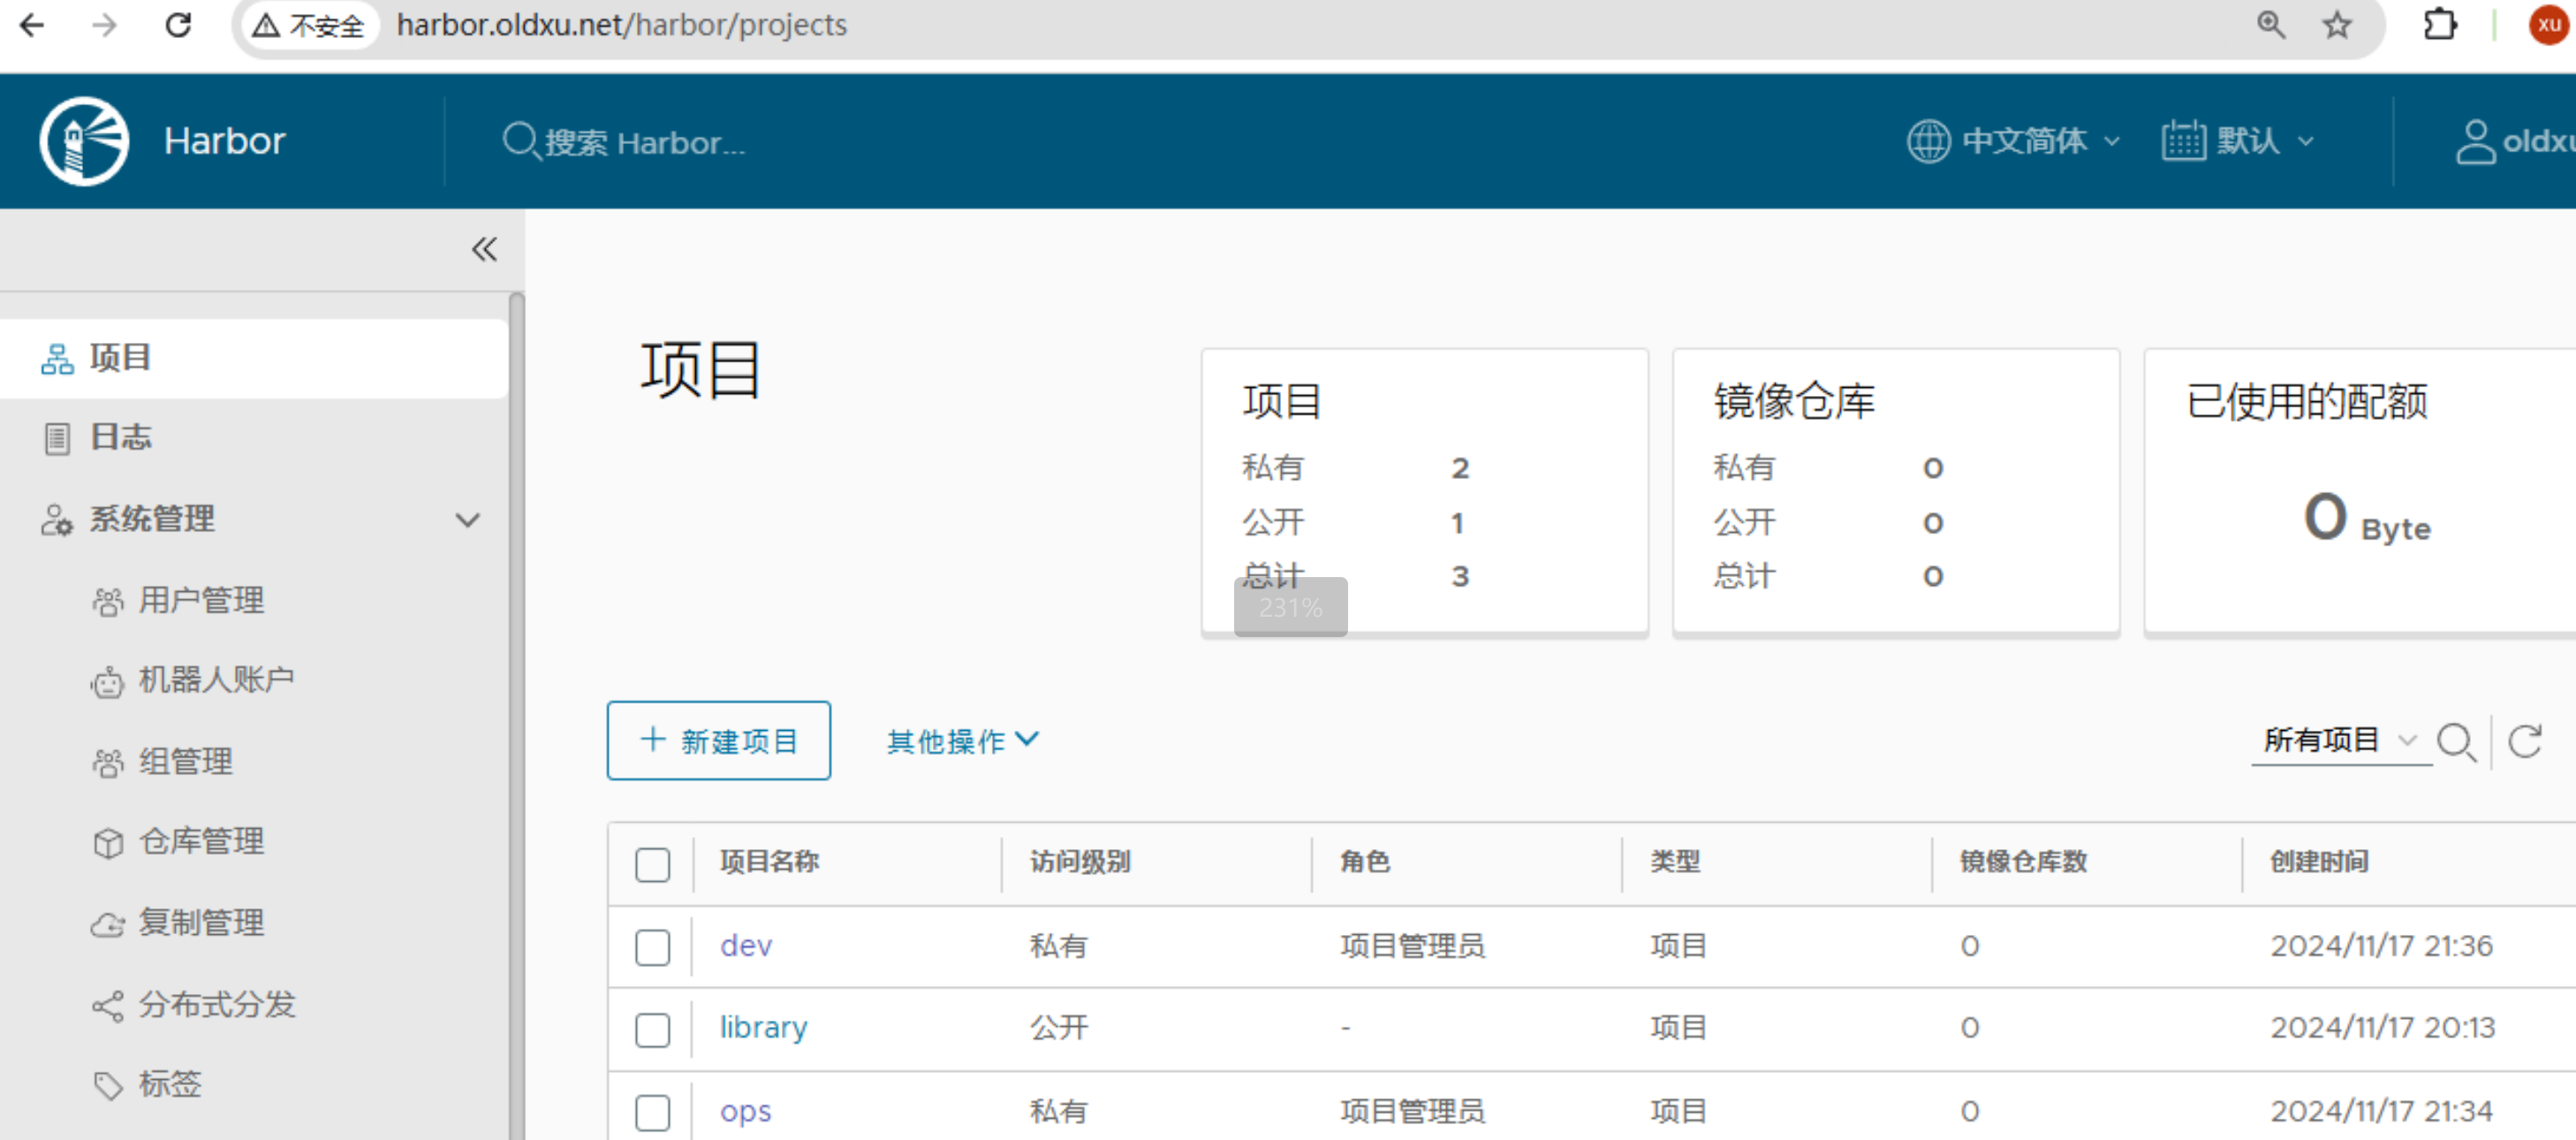This screenshot has width=2576, height=1140.
Task: Reload the browser page
Action: [178, 25]
